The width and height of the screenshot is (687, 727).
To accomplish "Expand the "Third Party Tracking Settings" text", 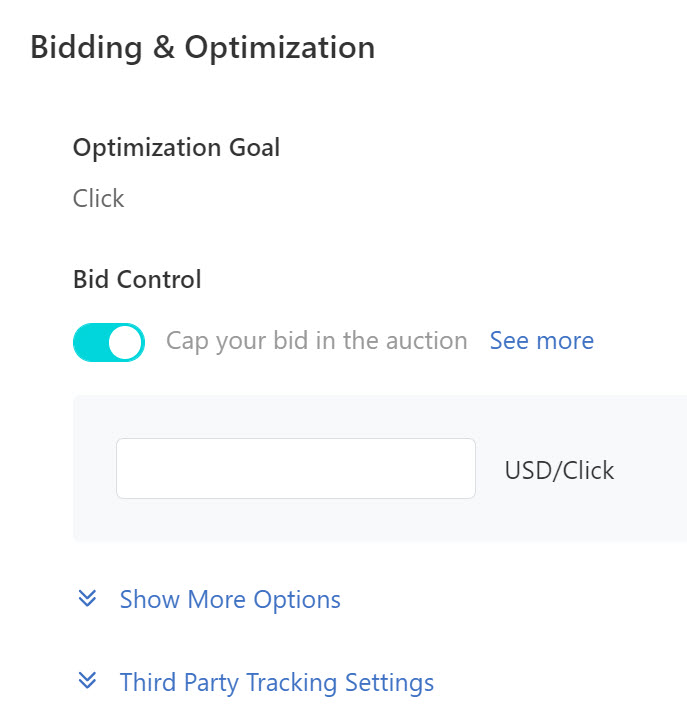I will click(276, 683).
